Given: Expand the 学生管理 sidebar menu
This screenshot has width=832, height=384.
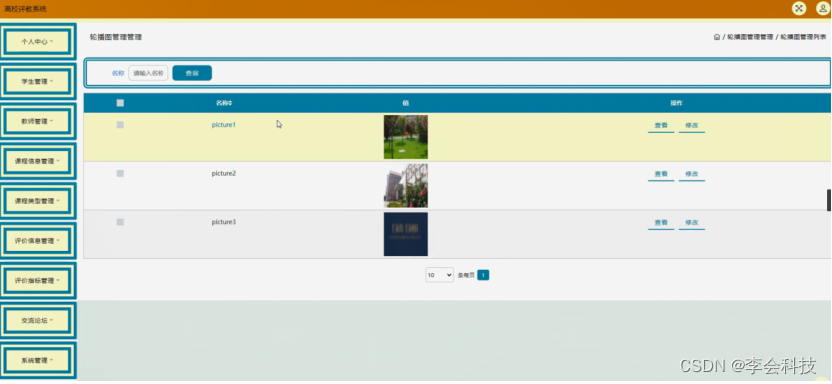Looking at the screenshot, I should 38,81.
